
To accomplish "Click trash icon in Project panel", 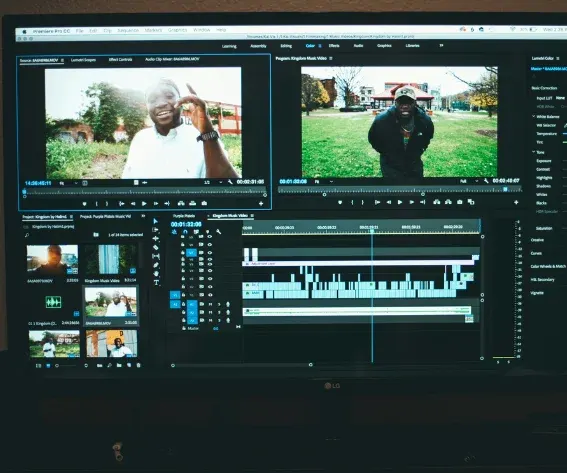I will 138,366.
